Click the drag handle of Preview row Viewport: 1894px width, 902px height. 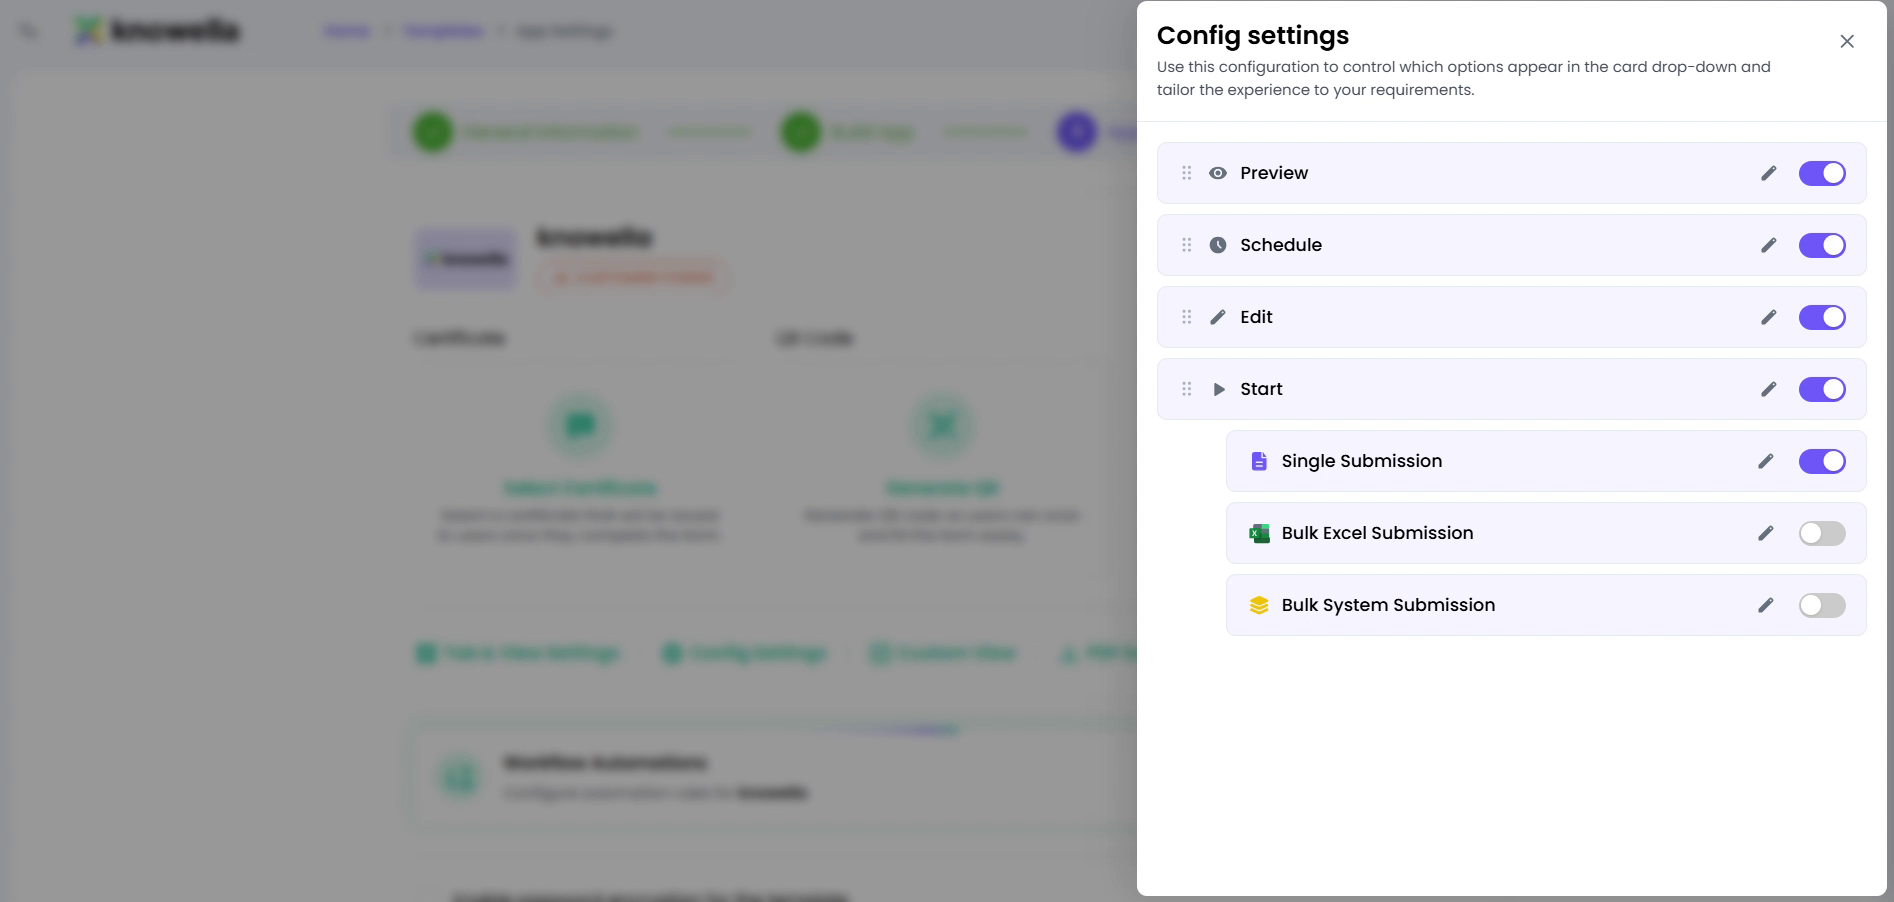[x=1187, y=173]
